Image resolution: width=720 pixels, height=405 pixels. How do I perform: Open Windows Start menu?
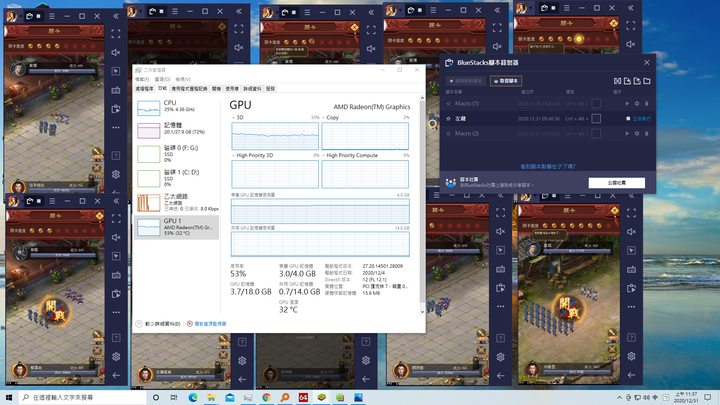click(9, 397)
